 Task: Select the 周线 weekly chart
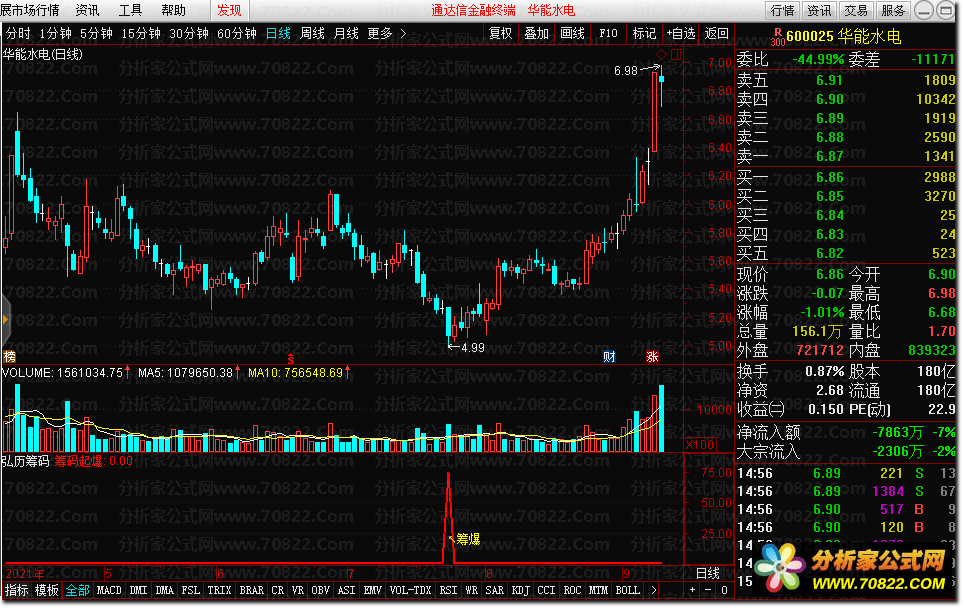point(312,34)
